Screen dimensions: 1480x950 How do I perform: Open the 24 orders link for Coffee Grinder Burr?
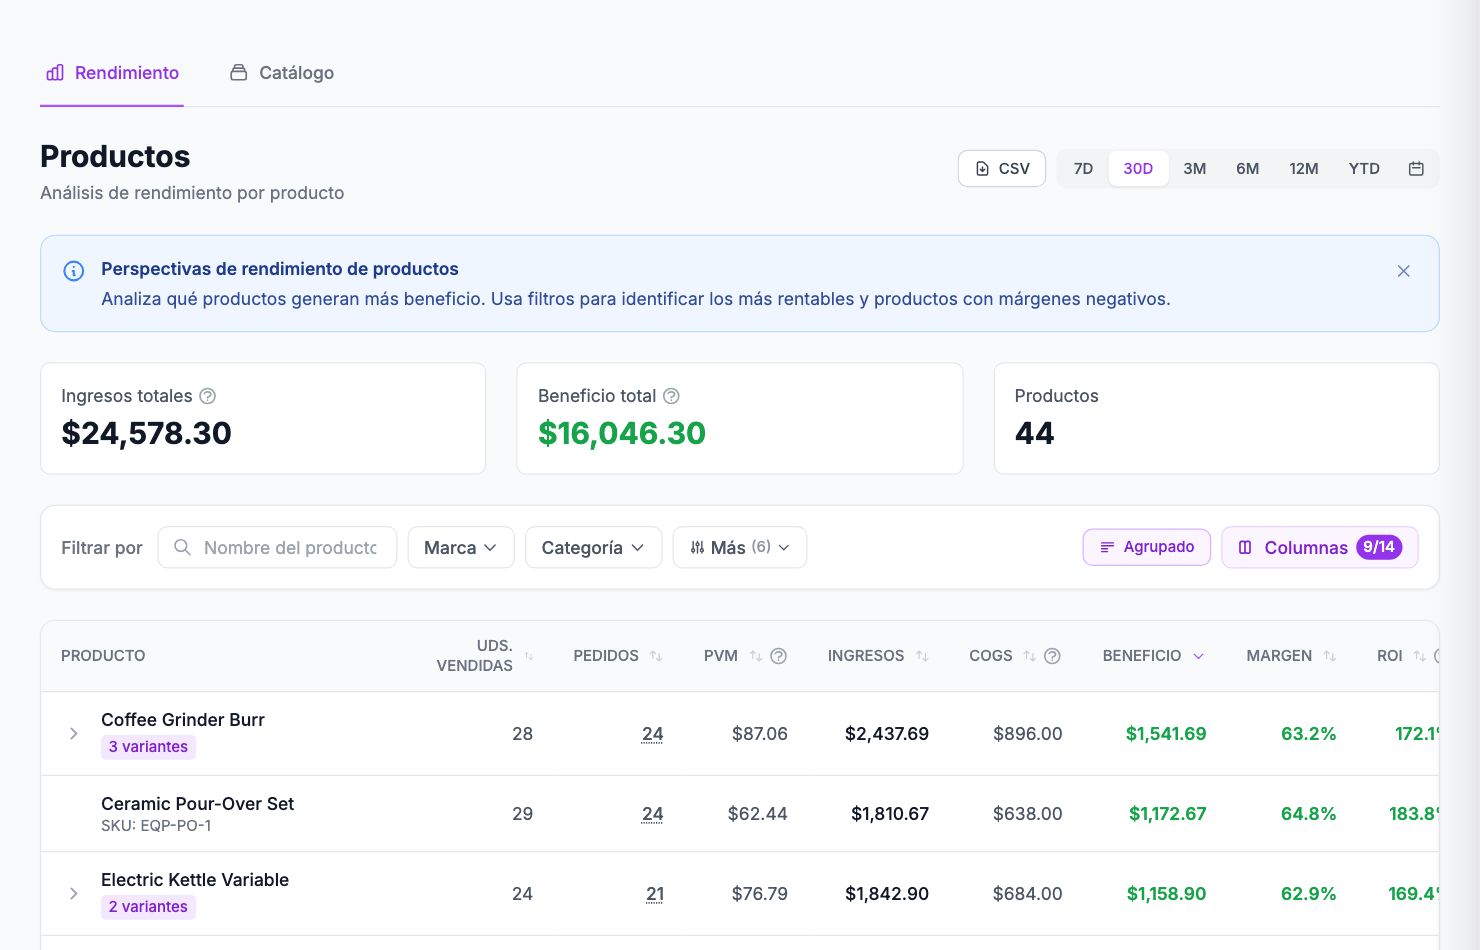pos(652,734)
